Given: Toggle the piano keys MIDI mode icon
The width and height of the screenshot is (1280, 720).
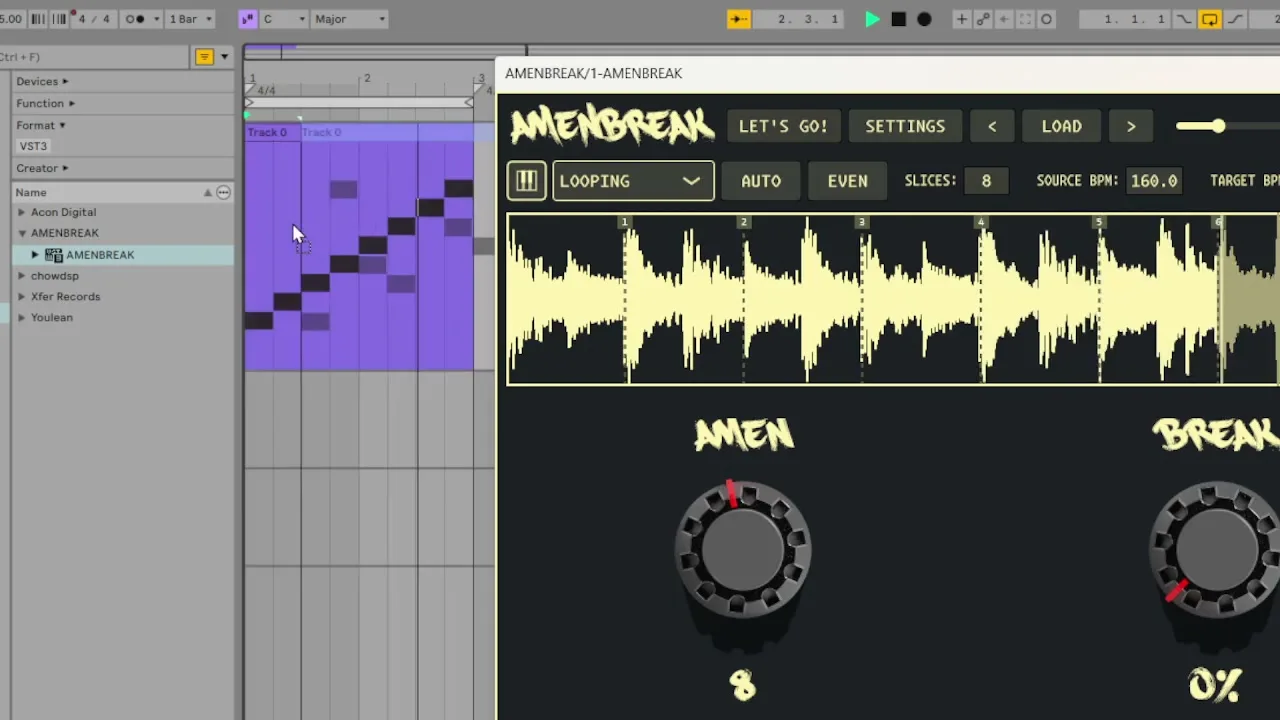Looking at the screenshot, I should (x=526, y=181).
